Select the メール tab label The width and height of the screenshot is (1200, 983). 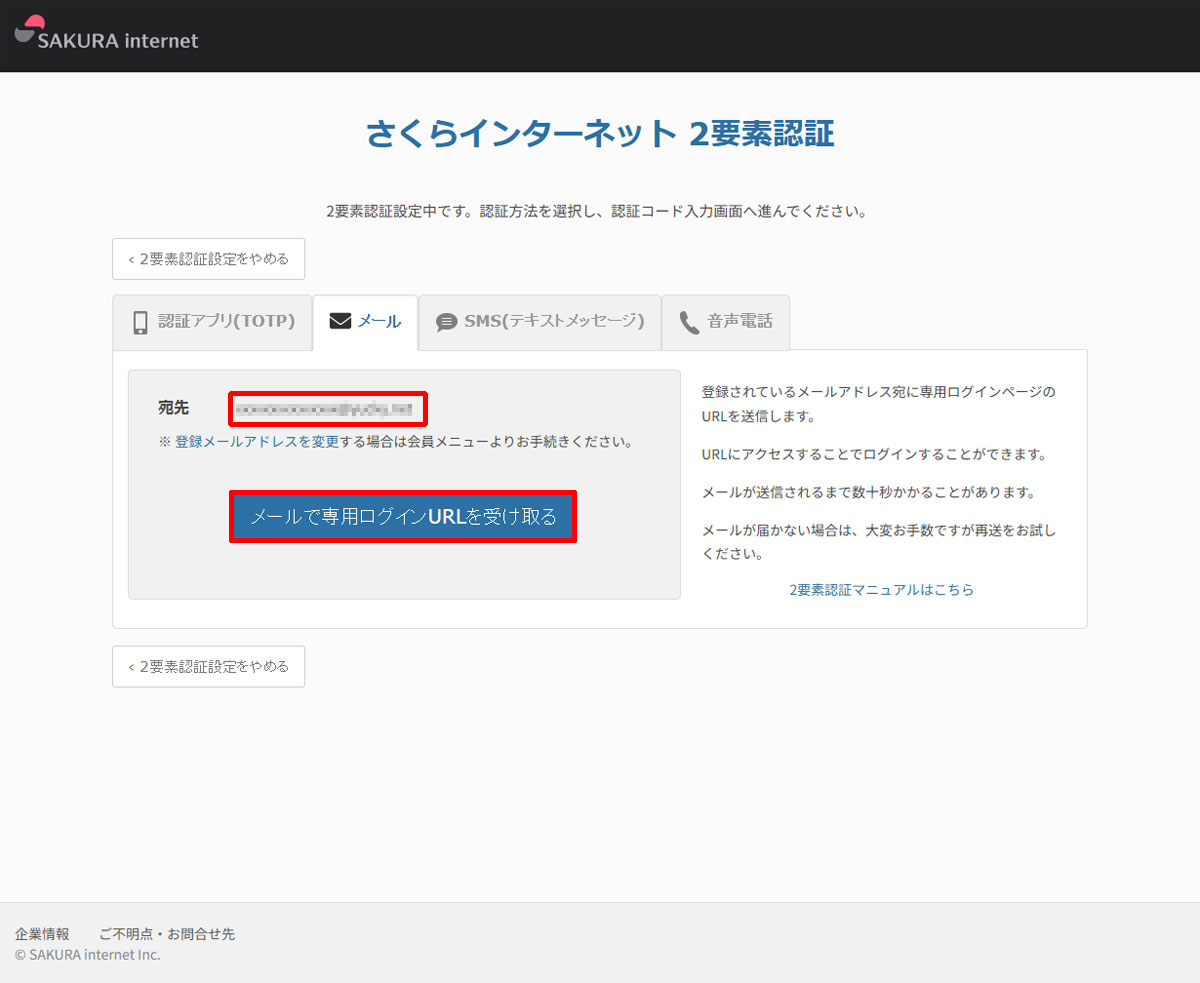(379, 322)
